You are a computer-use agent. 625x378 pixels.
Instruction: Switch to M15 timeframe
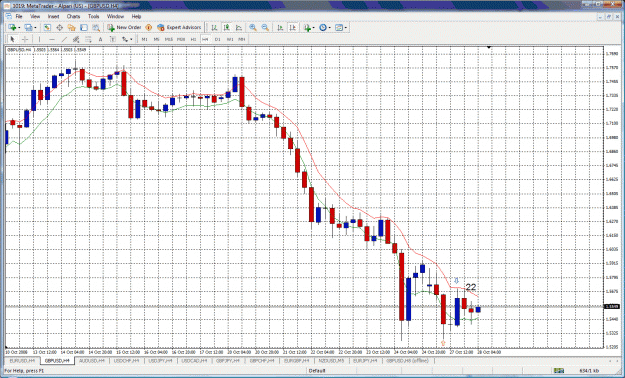169,39
